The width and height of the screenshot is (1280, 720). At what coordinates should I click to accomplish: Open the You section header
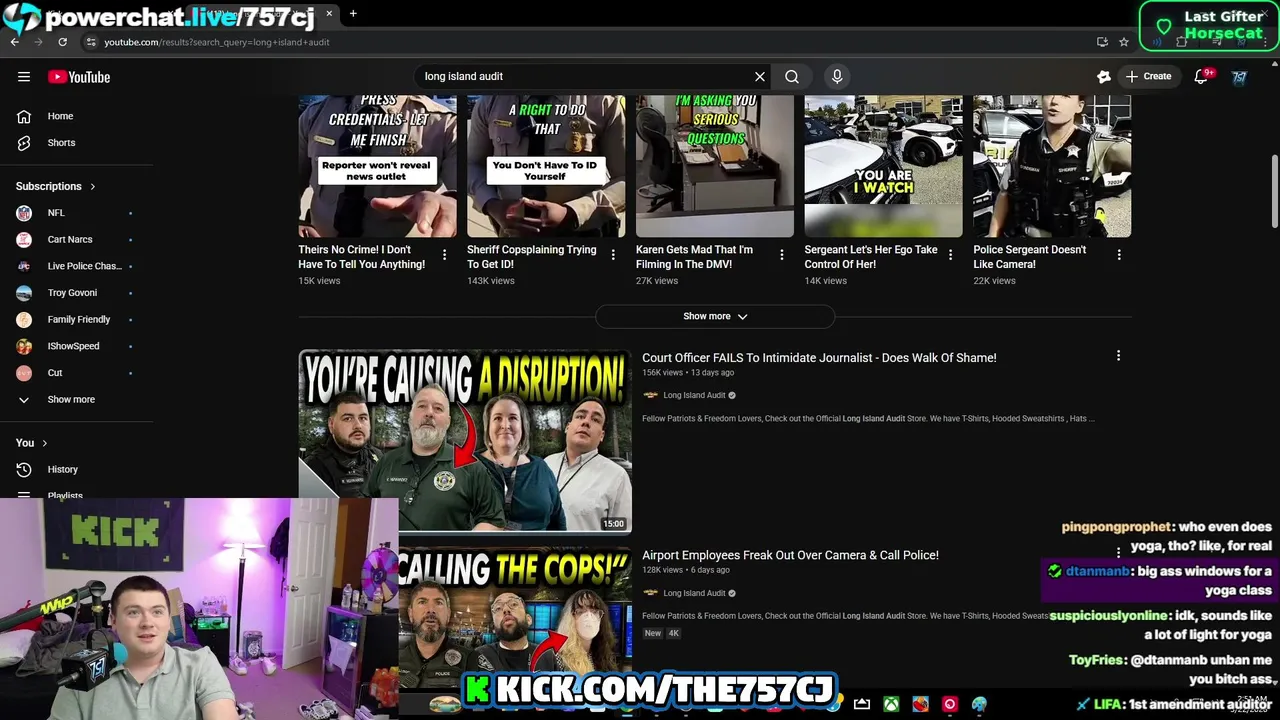(x=31, y=443)
